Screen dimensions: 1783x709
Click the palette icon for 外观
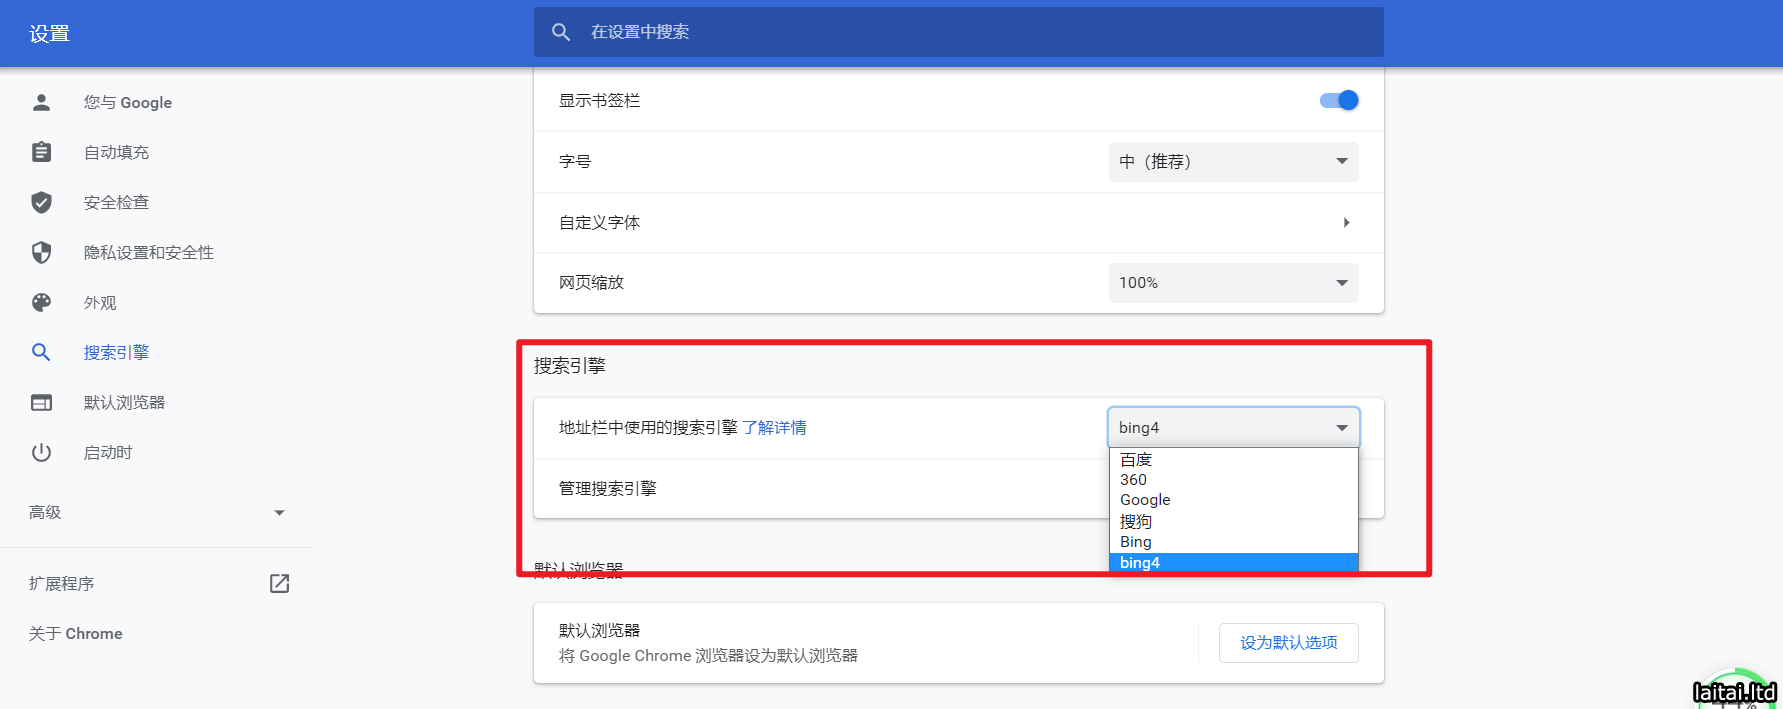(41, 302)
